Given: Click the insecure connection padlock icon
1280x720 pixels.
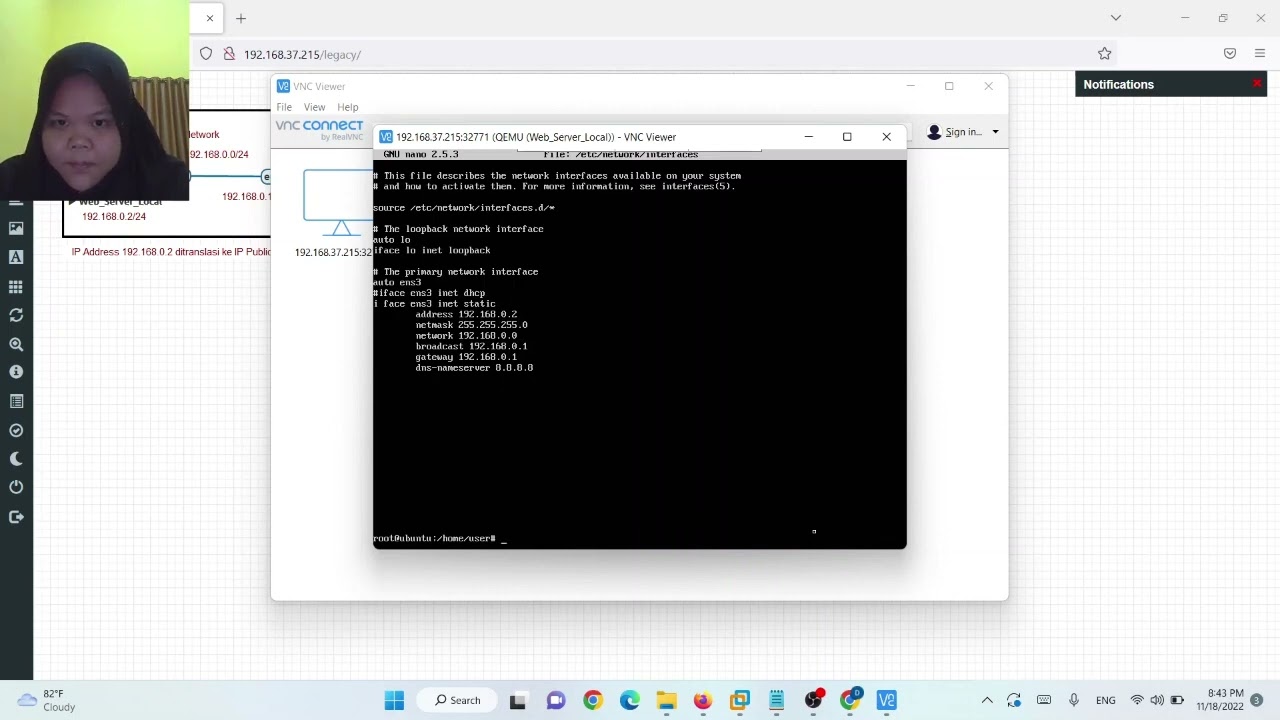Looking at the screenshot, I should click(x=229, y=54).
